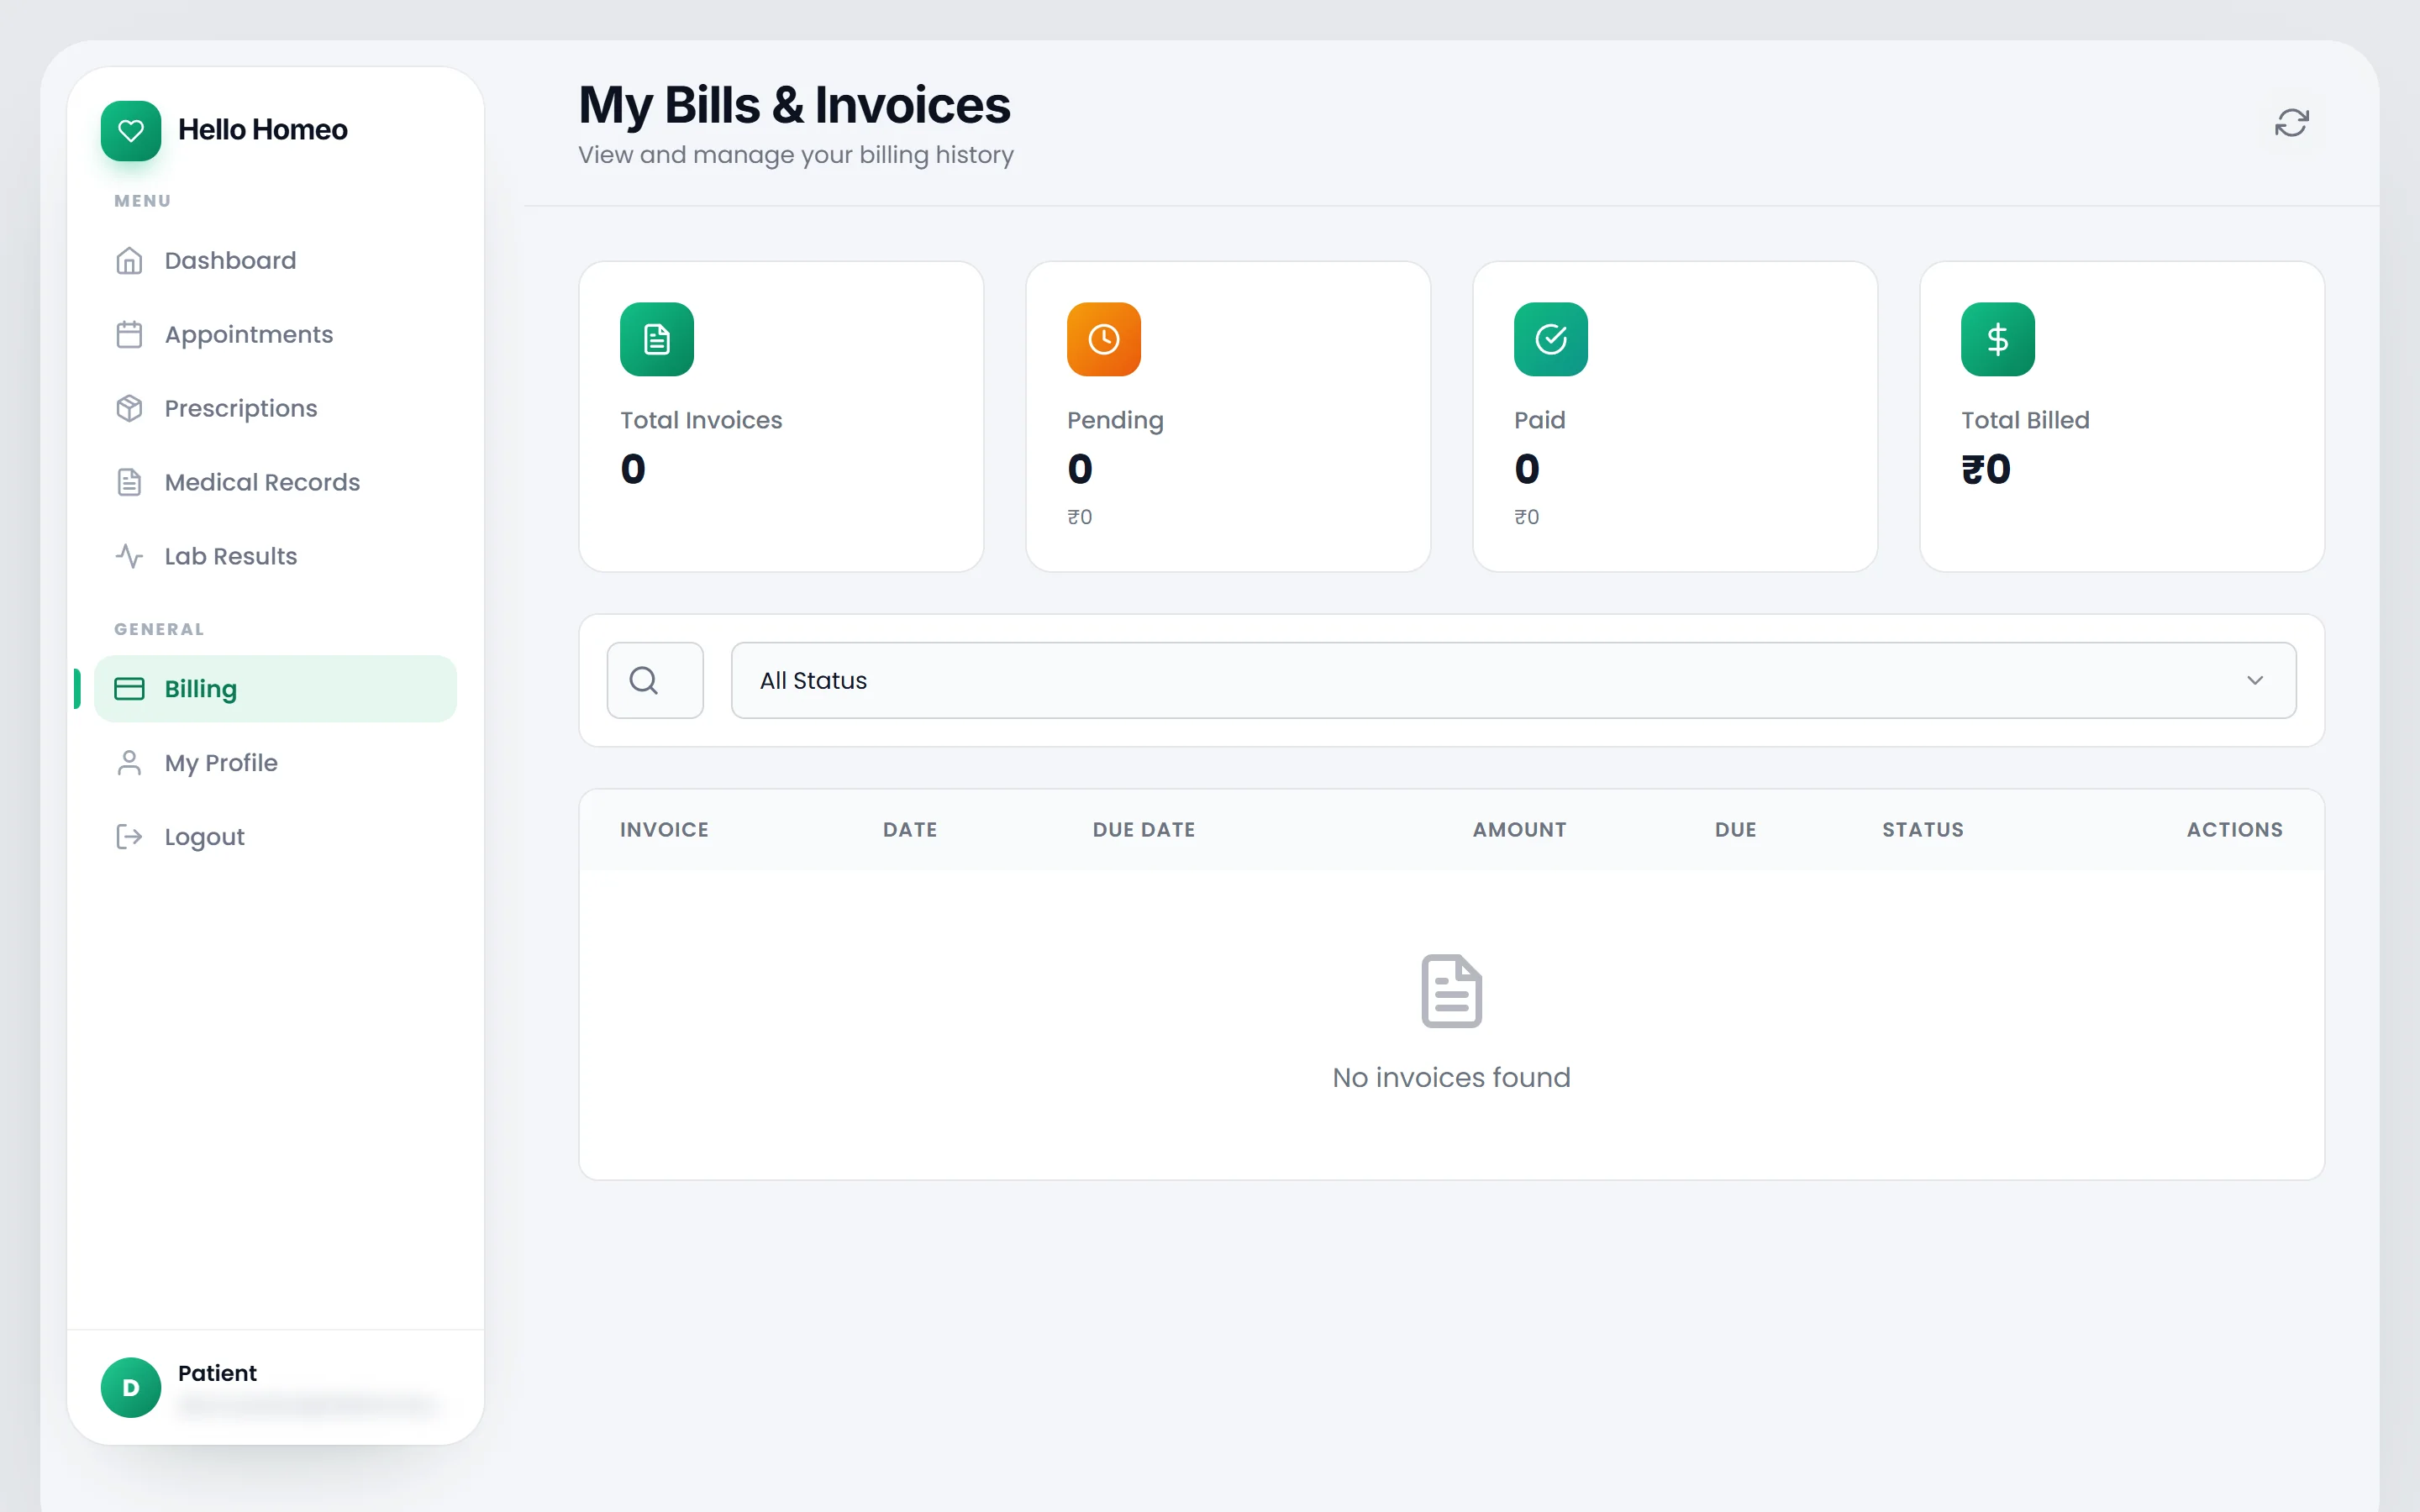Click the DUE column header
The width and height of the screenshot is (2420, 1512).
point(1735,829)
